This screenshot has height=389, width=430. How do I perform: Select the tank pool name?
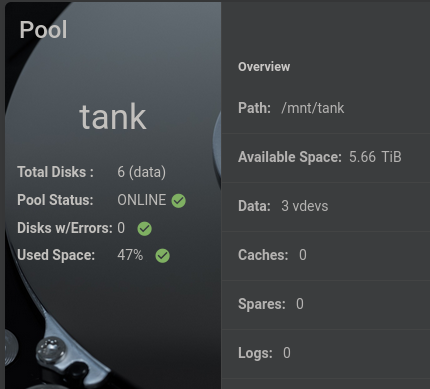coord(113,117)
